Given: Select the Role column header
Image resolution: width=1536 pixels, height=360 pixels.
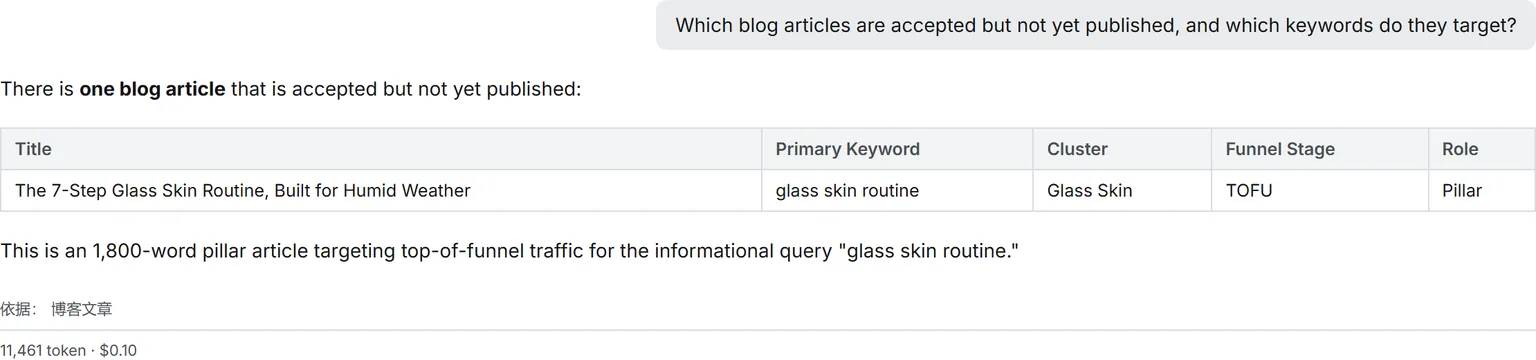Looking at the screenshot, I should tap(1482, 149).
